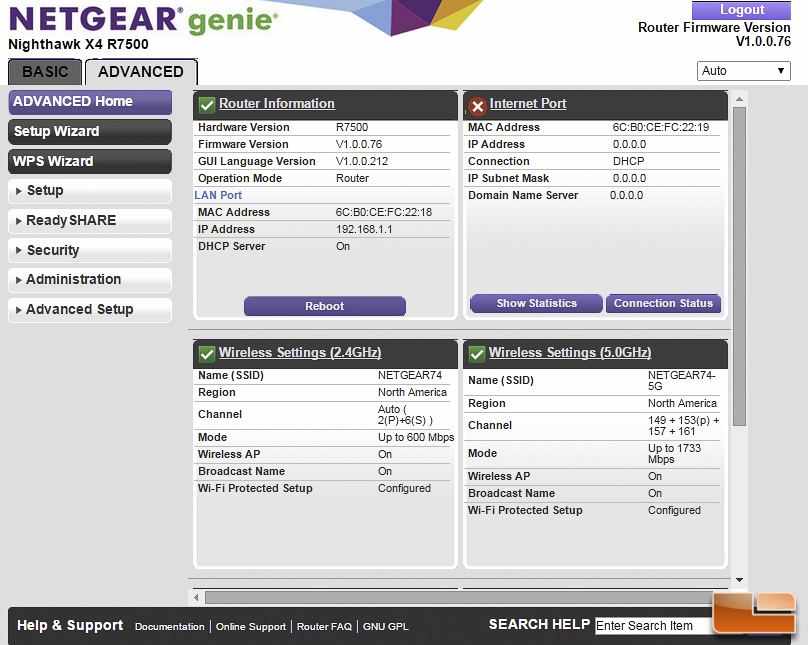Click the GUI Language Version V1.0.0.212 value

(x=362, y=161)
